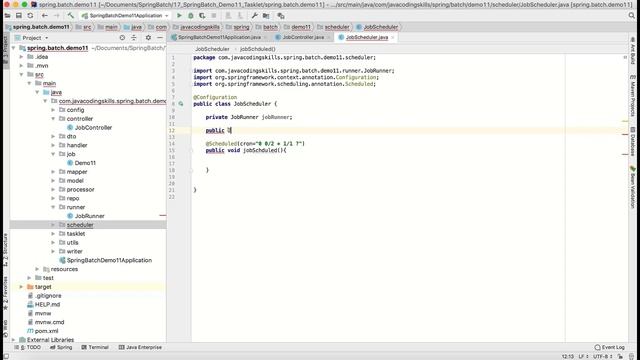This screenshot has height=360, width=640.
Task: Collapse the src folder
Action: point(21,75)
